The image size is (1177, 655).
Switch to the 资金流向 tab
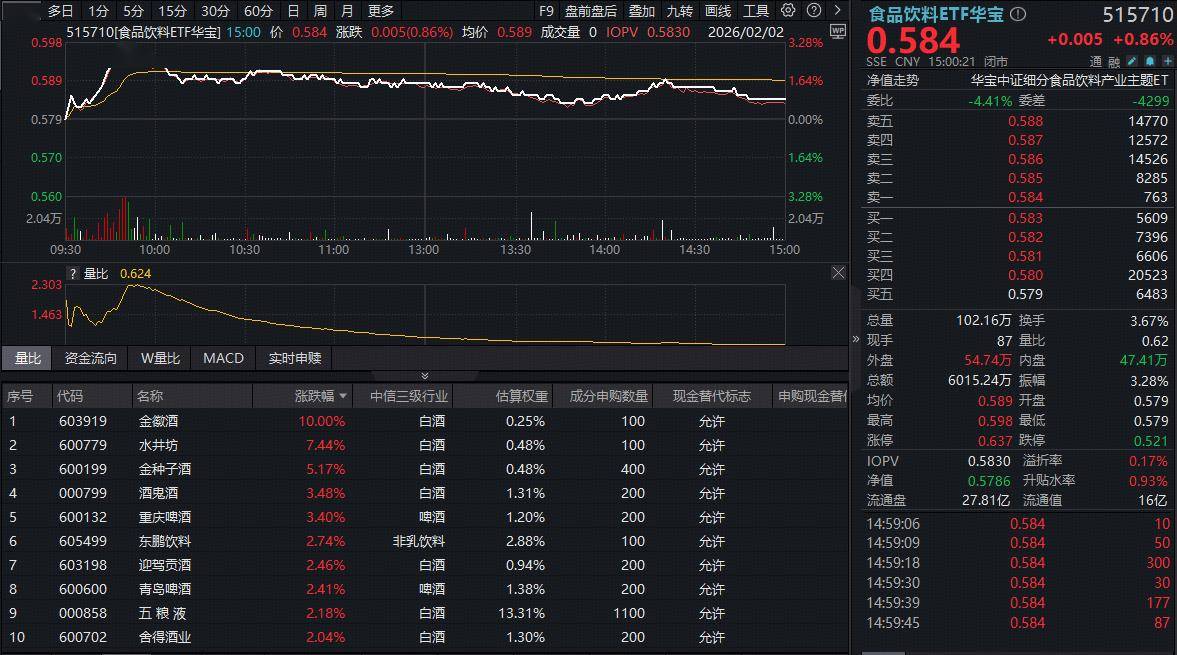(x=91, y=358)
